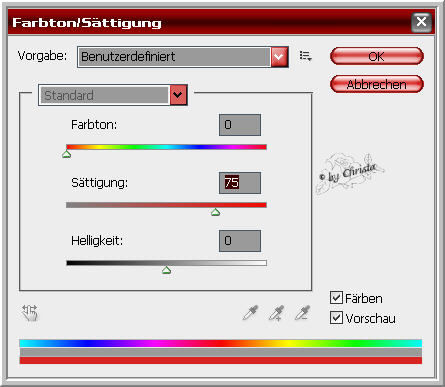
Task: Click the Farbton slider handle
Action: point(67,154)
